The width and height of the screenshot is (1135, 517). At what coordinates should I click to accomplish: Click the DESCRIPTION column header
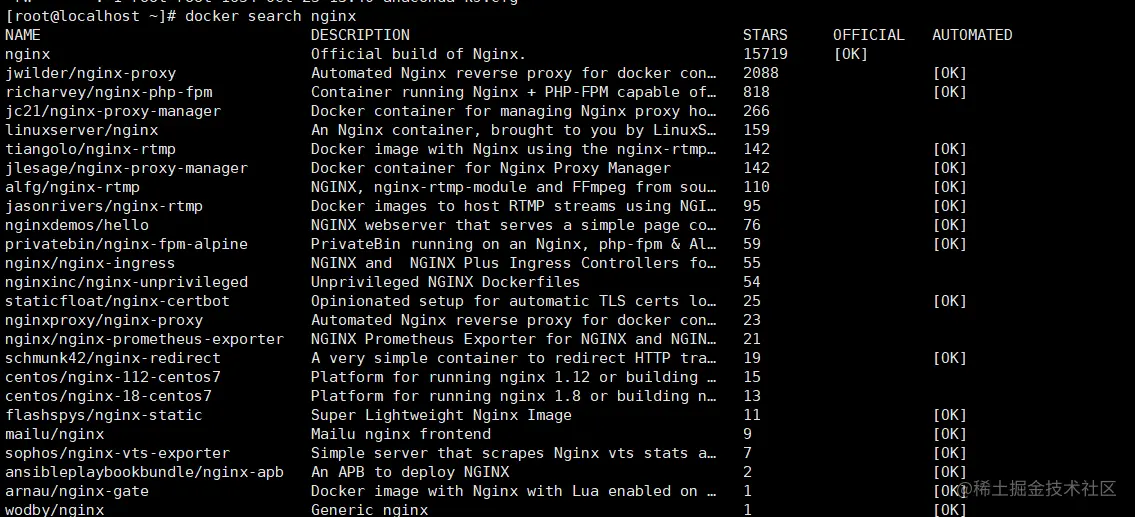pyautogui.click(x=360, y=35)
